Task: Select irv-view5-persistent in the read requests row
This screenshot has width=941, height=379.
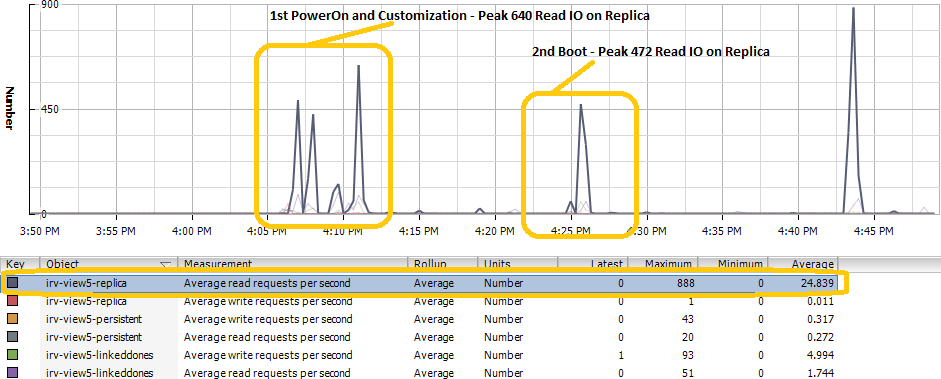Action: [x=94, y=337]
